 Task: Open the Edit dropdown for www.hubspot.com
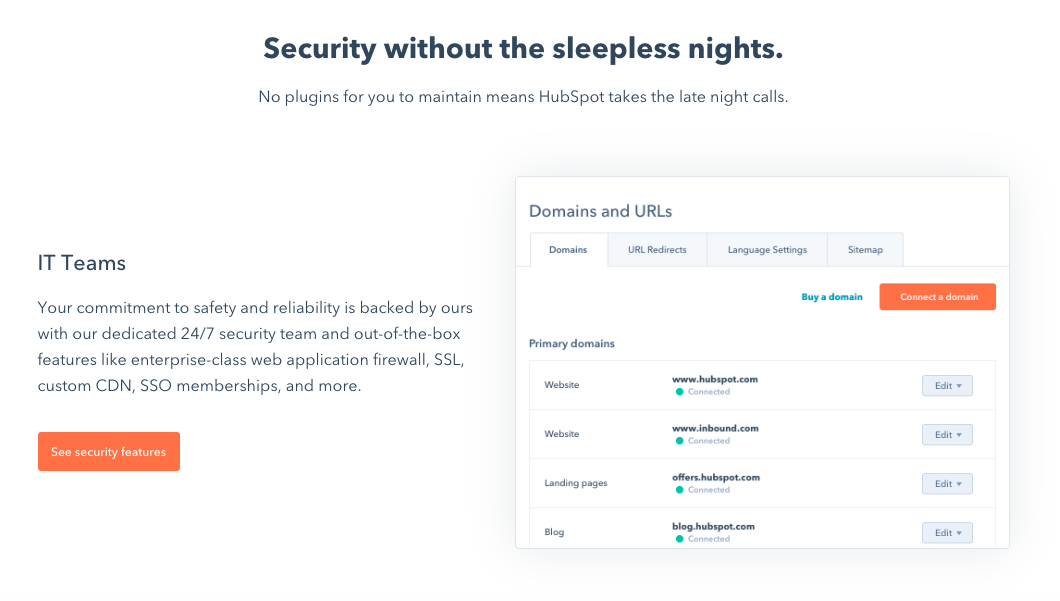coord(946,386)
